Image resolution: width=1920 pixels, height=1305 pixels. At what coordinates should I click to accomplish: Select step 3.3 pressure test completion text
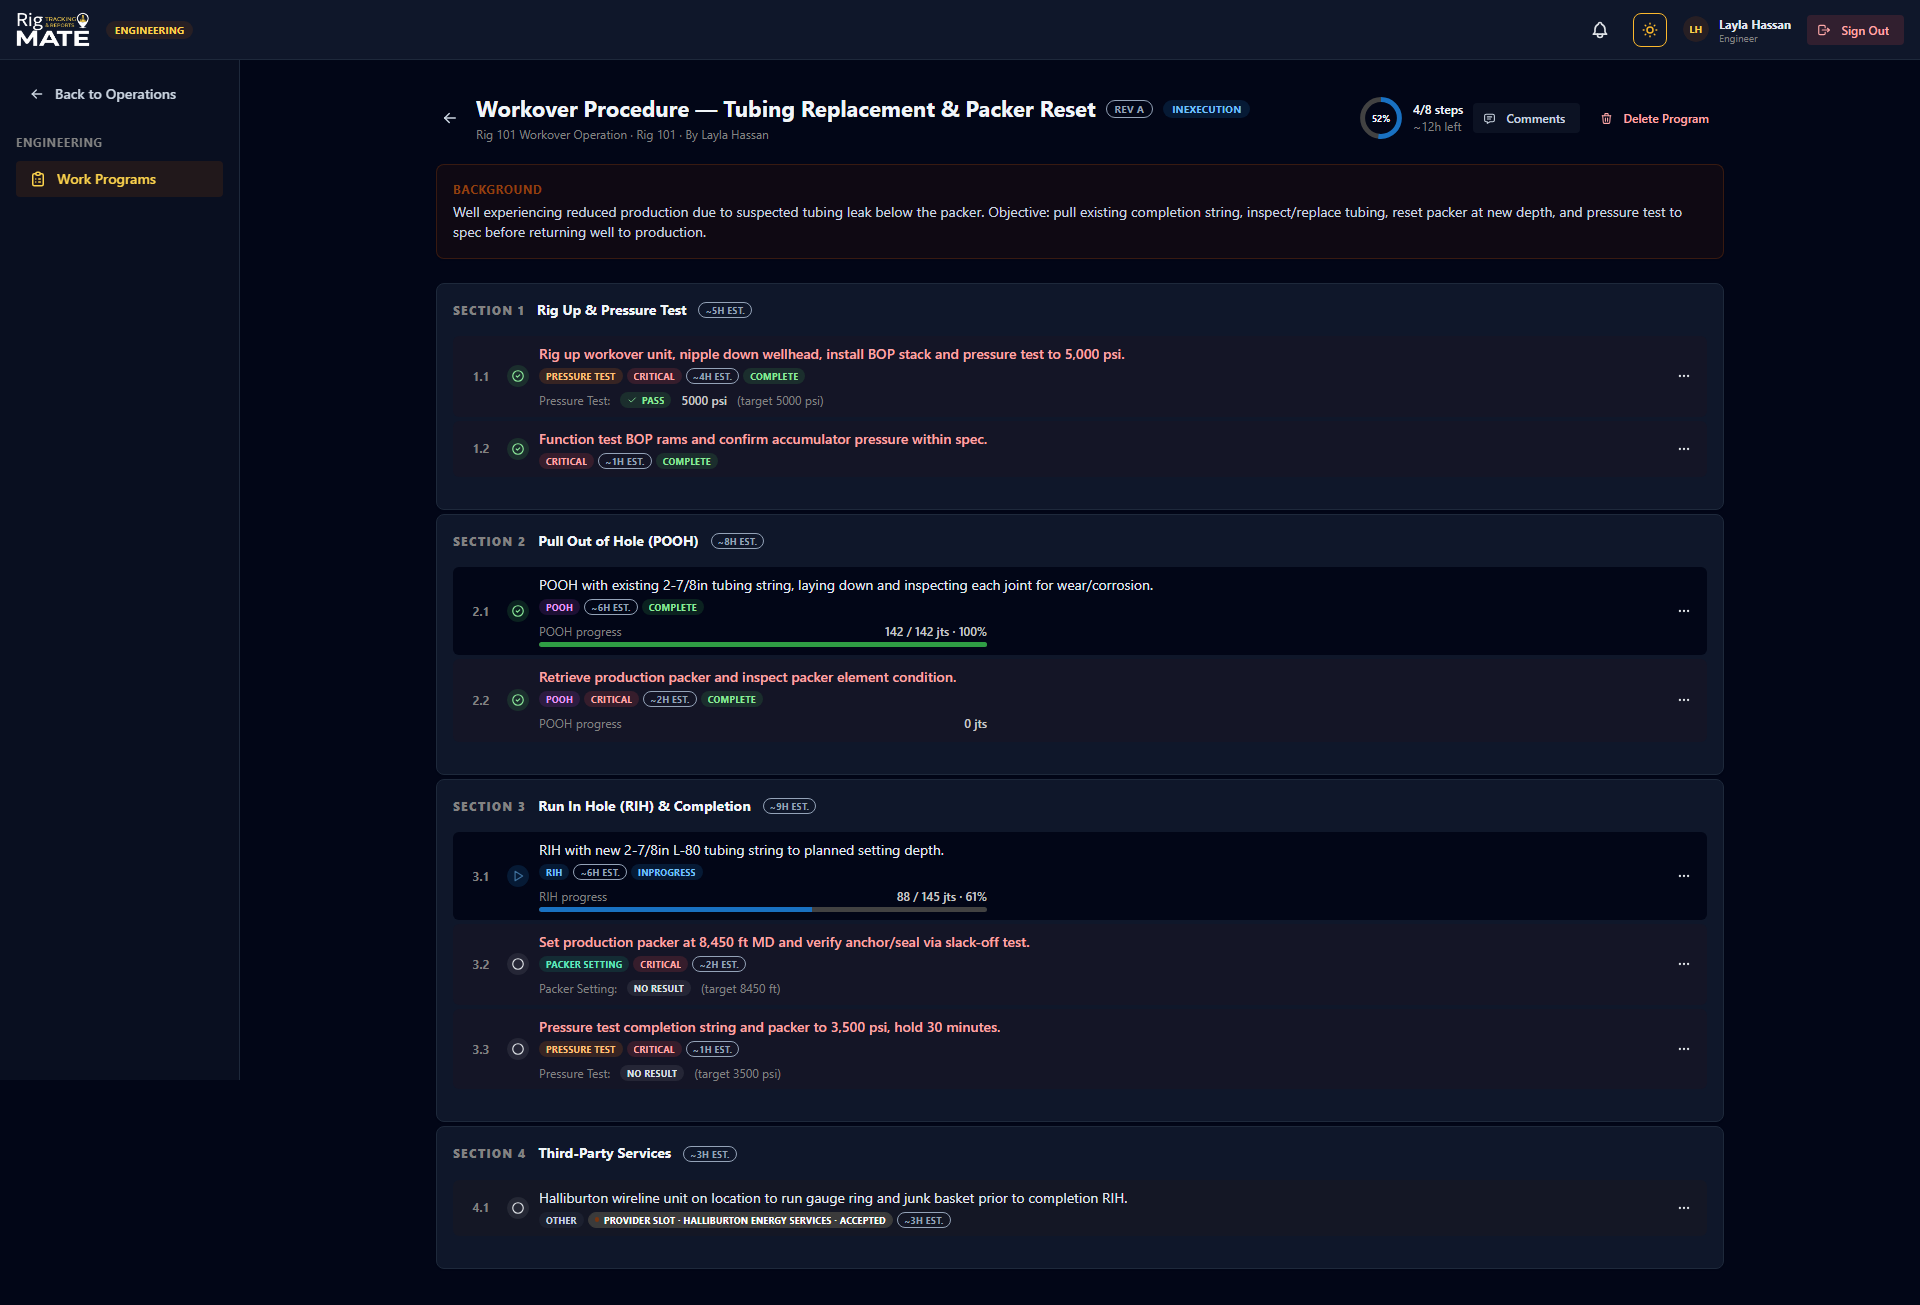click(x=770, y=1027)
